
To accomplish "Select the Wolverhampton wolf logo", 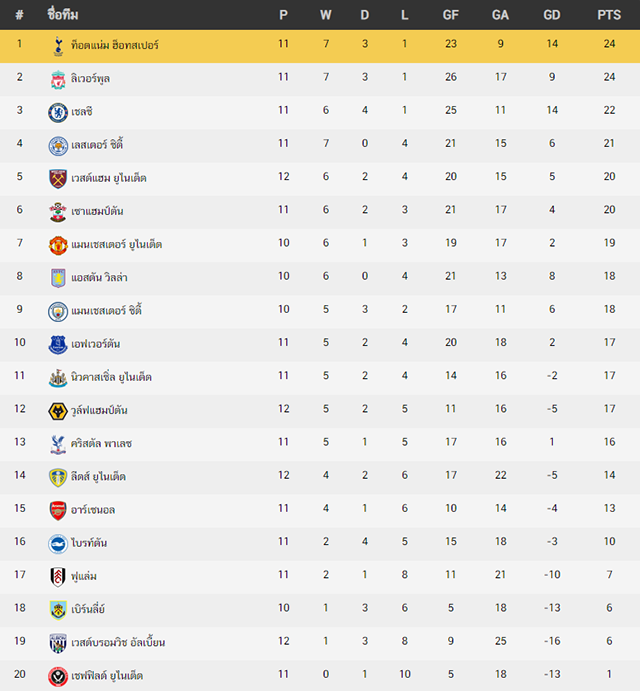I will tap(58, 411).
